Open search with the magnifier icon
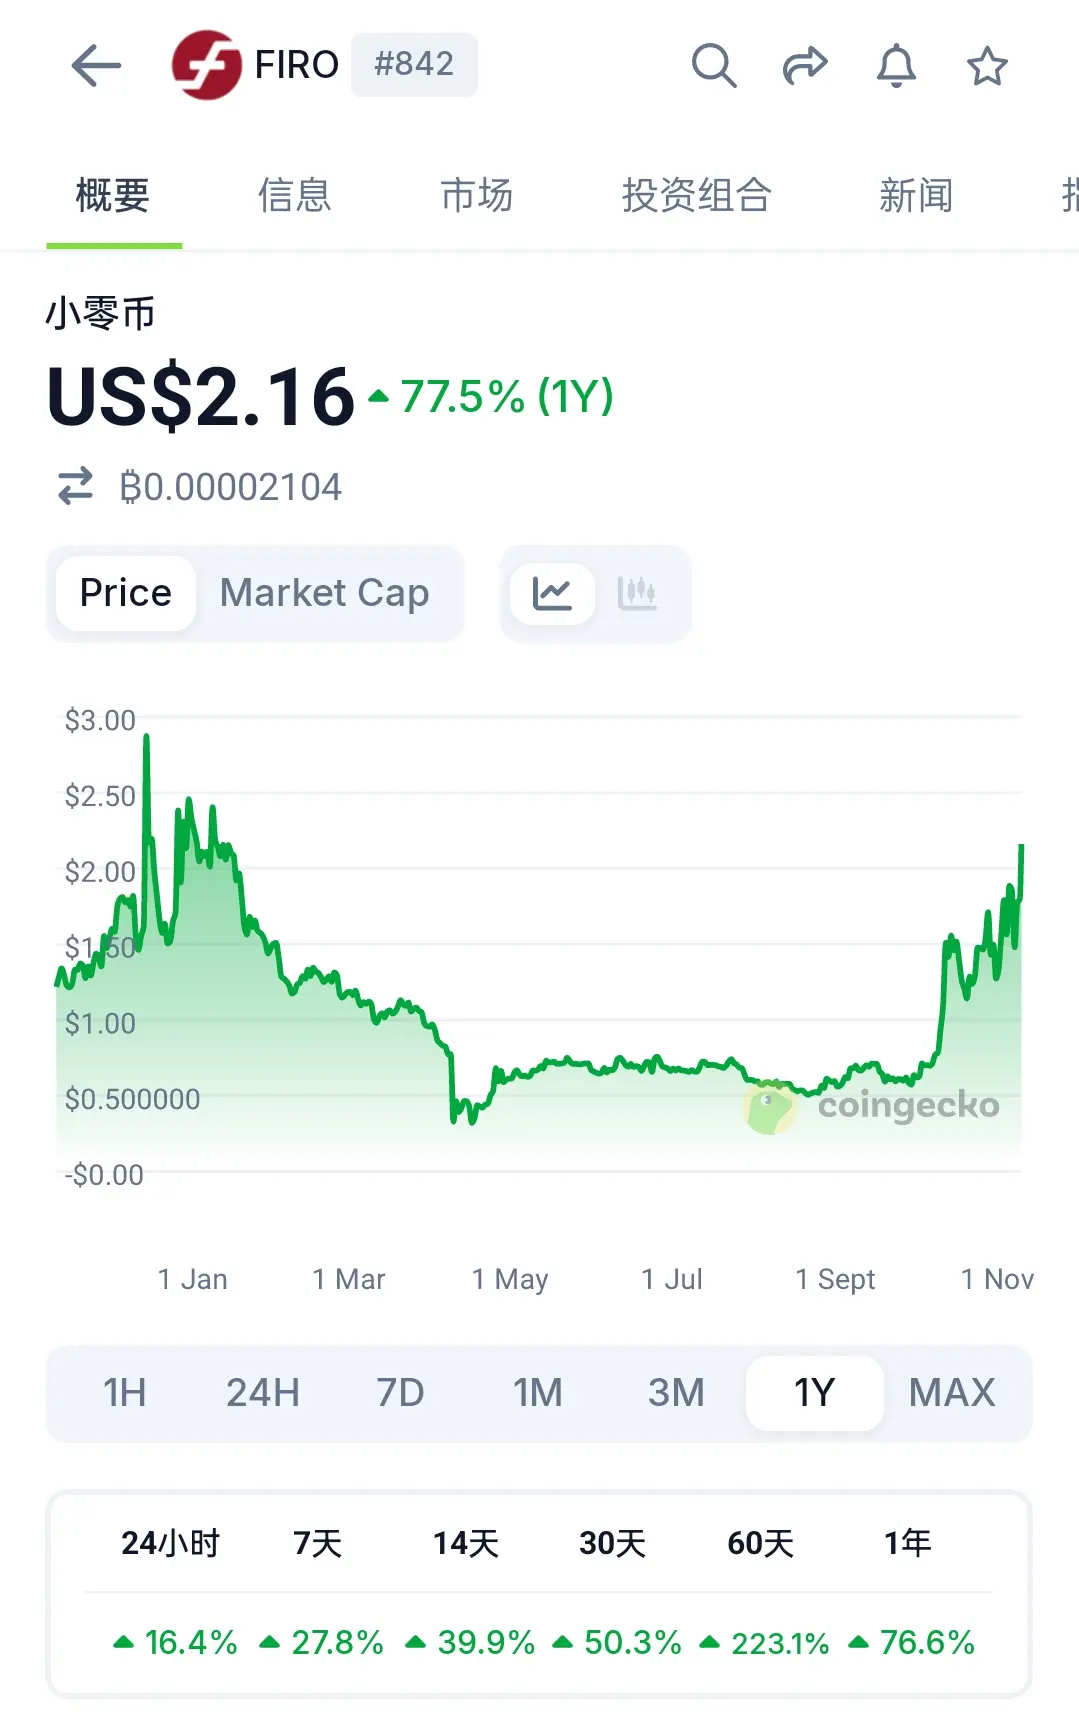Screen dimensions: 1079x1713 tap(714, 66)
